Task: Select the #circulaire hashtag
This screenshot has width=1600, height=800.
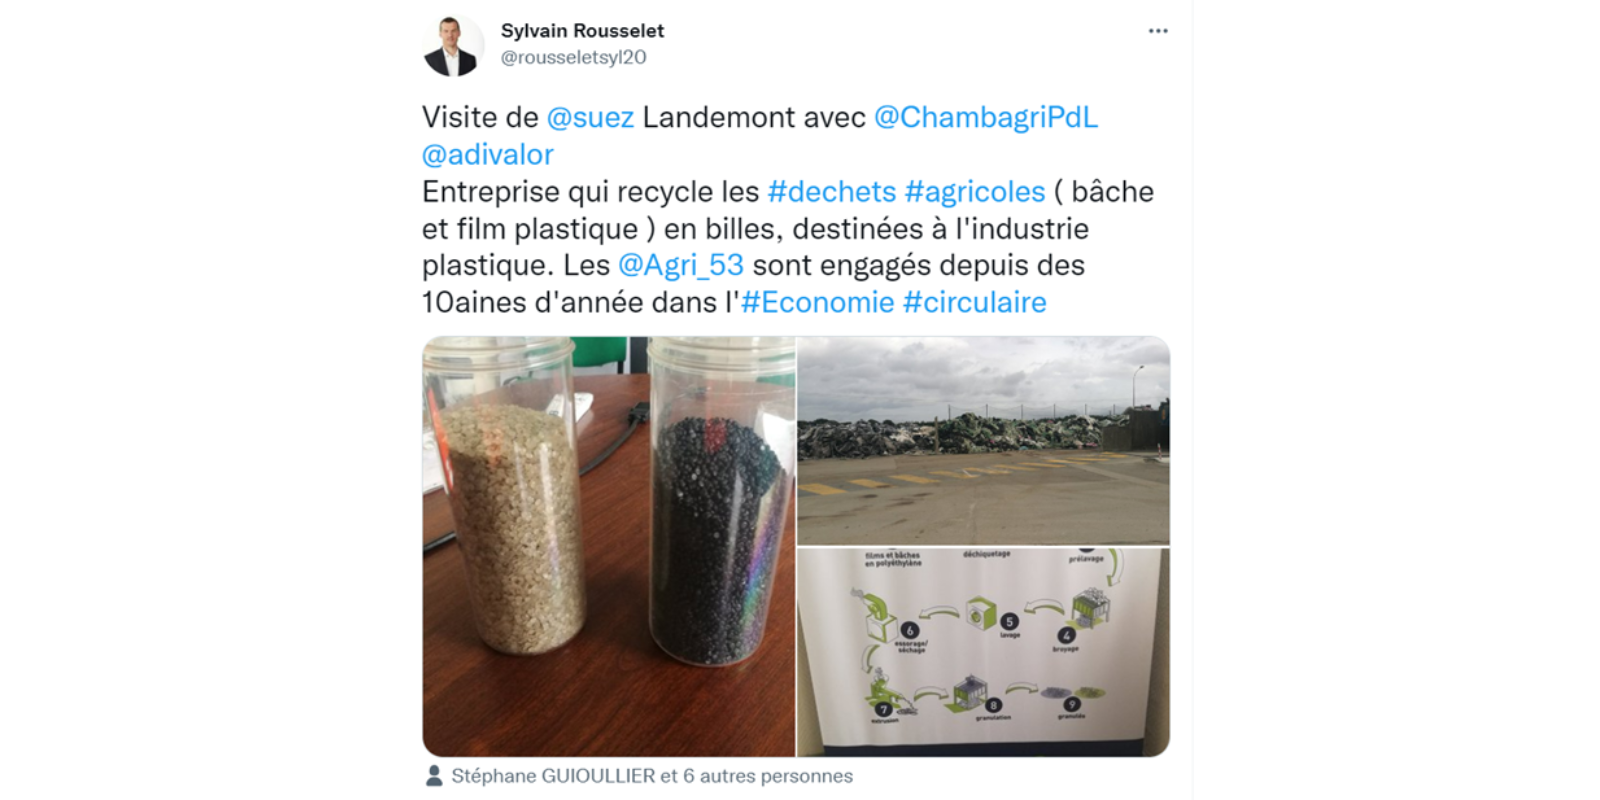Action: 975,302
